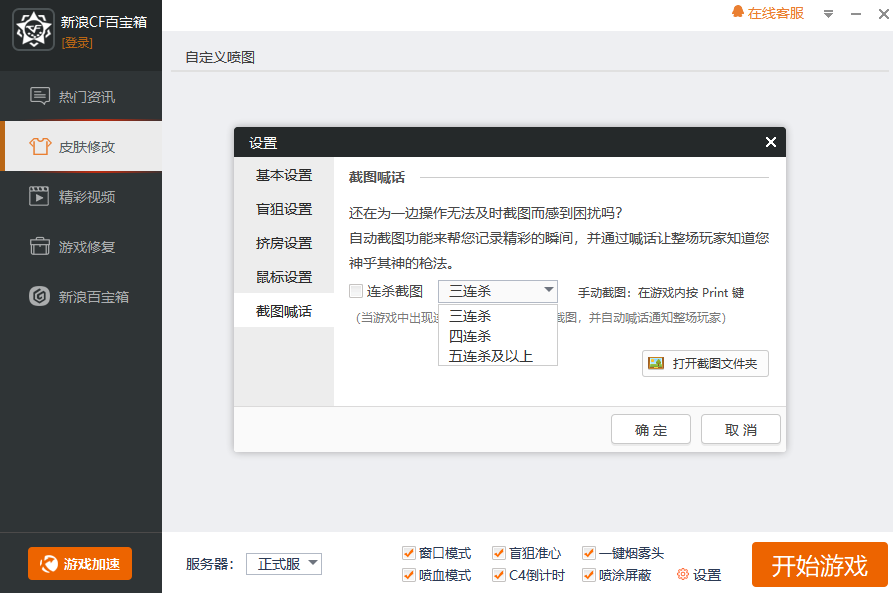Toggle the 窗口模式 checkbox
This screenshot has height=593, width=893.
coord(408,553)
